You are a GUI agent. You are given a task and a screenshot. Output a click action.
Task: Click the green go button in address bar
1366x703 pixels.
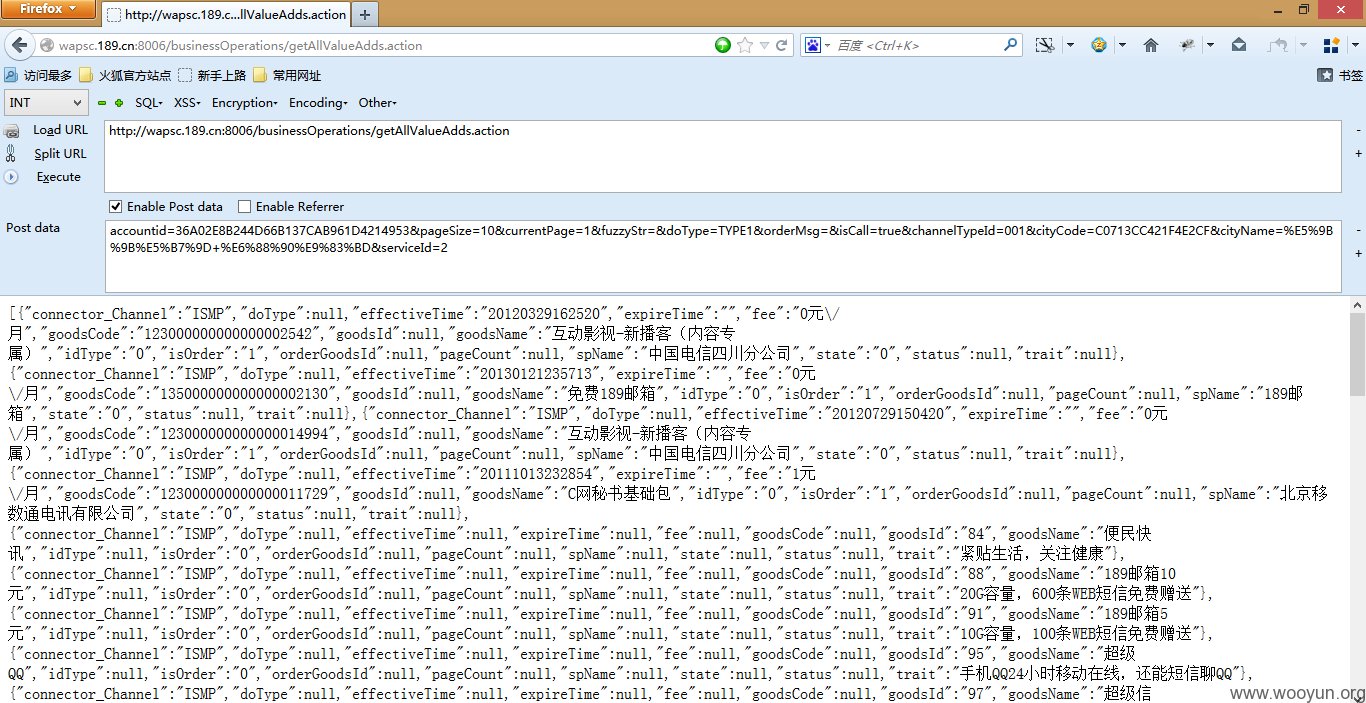[x=723, y=45]
